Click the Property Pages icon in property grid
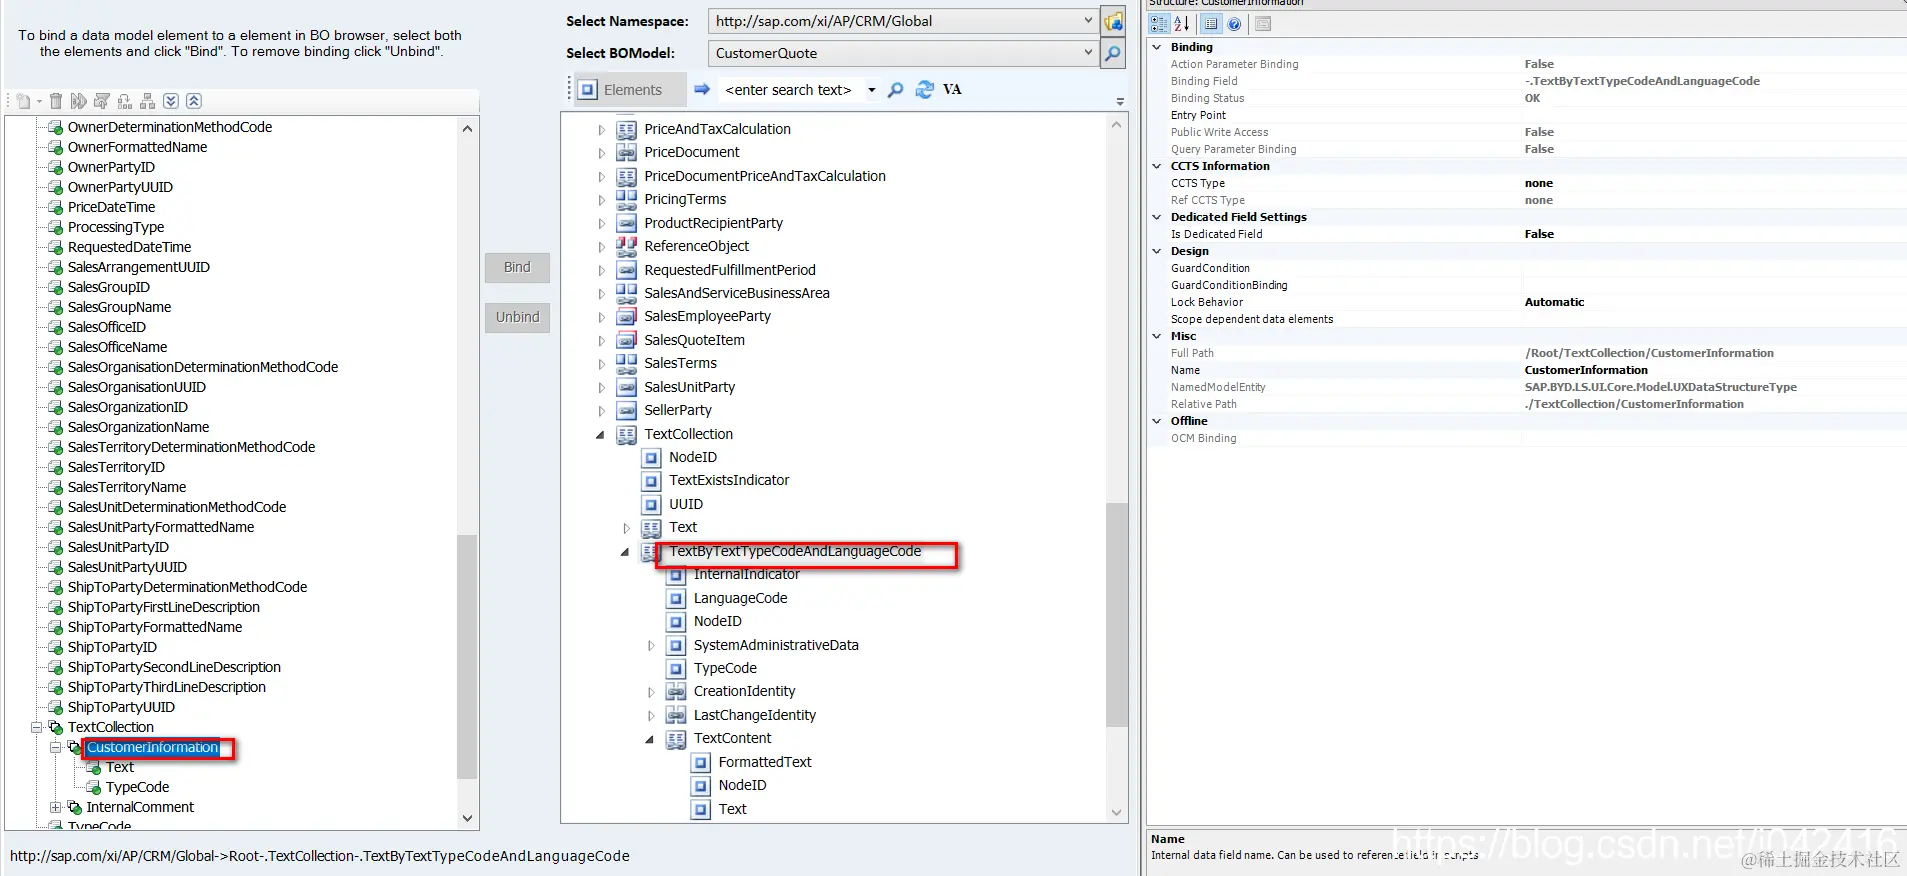 tap(1263, 24)
